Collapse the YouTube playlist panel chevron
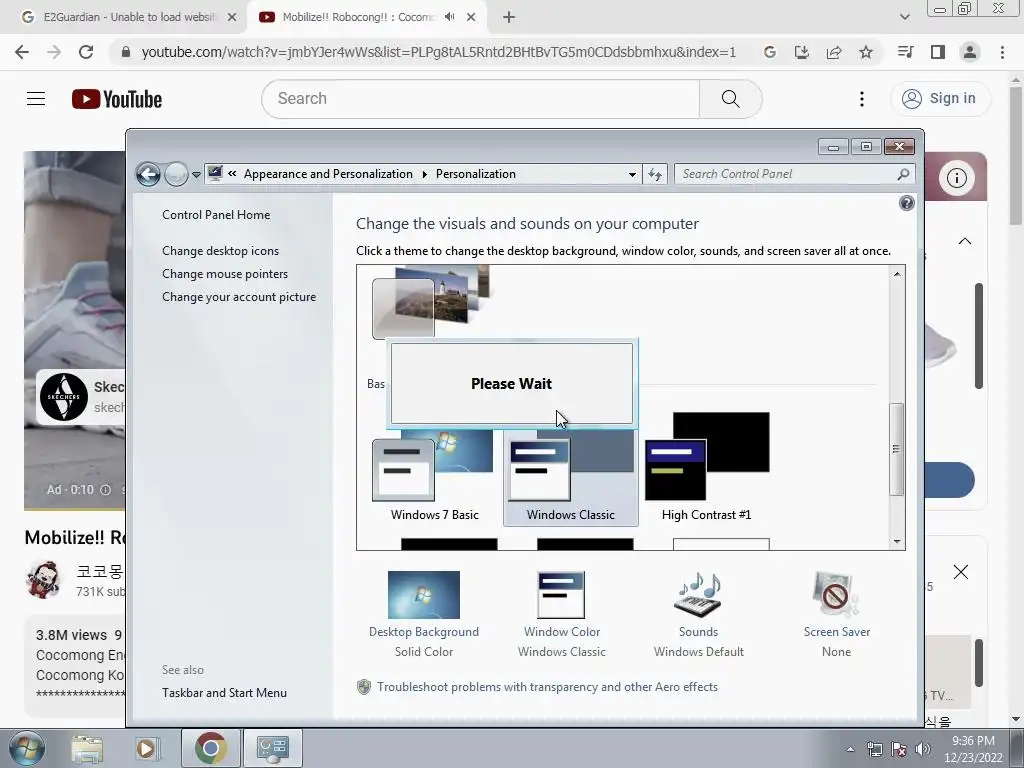This screenshot has height=768, width=1024. (x=965, y=241)
